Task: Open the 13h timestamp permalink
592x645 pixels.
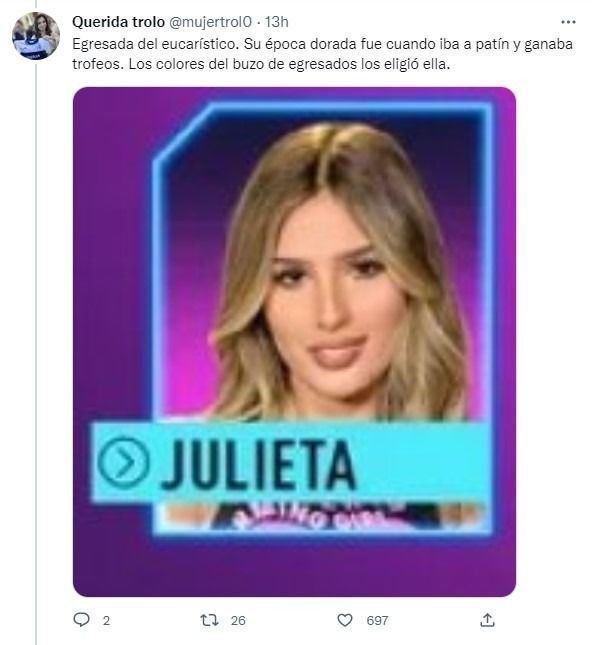Action: 276,22
